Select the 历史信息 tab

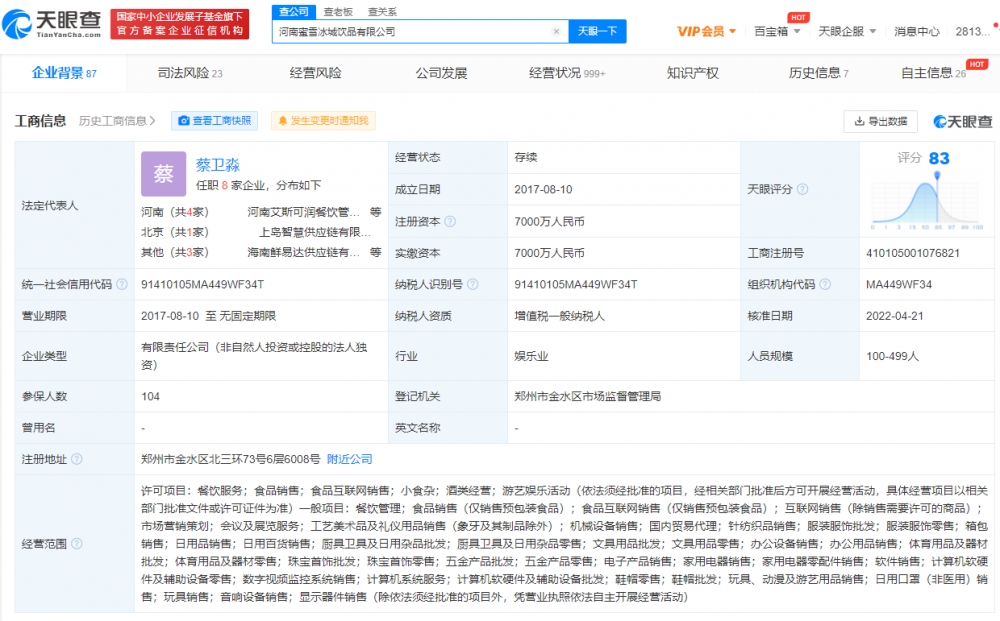coord(818,73)
